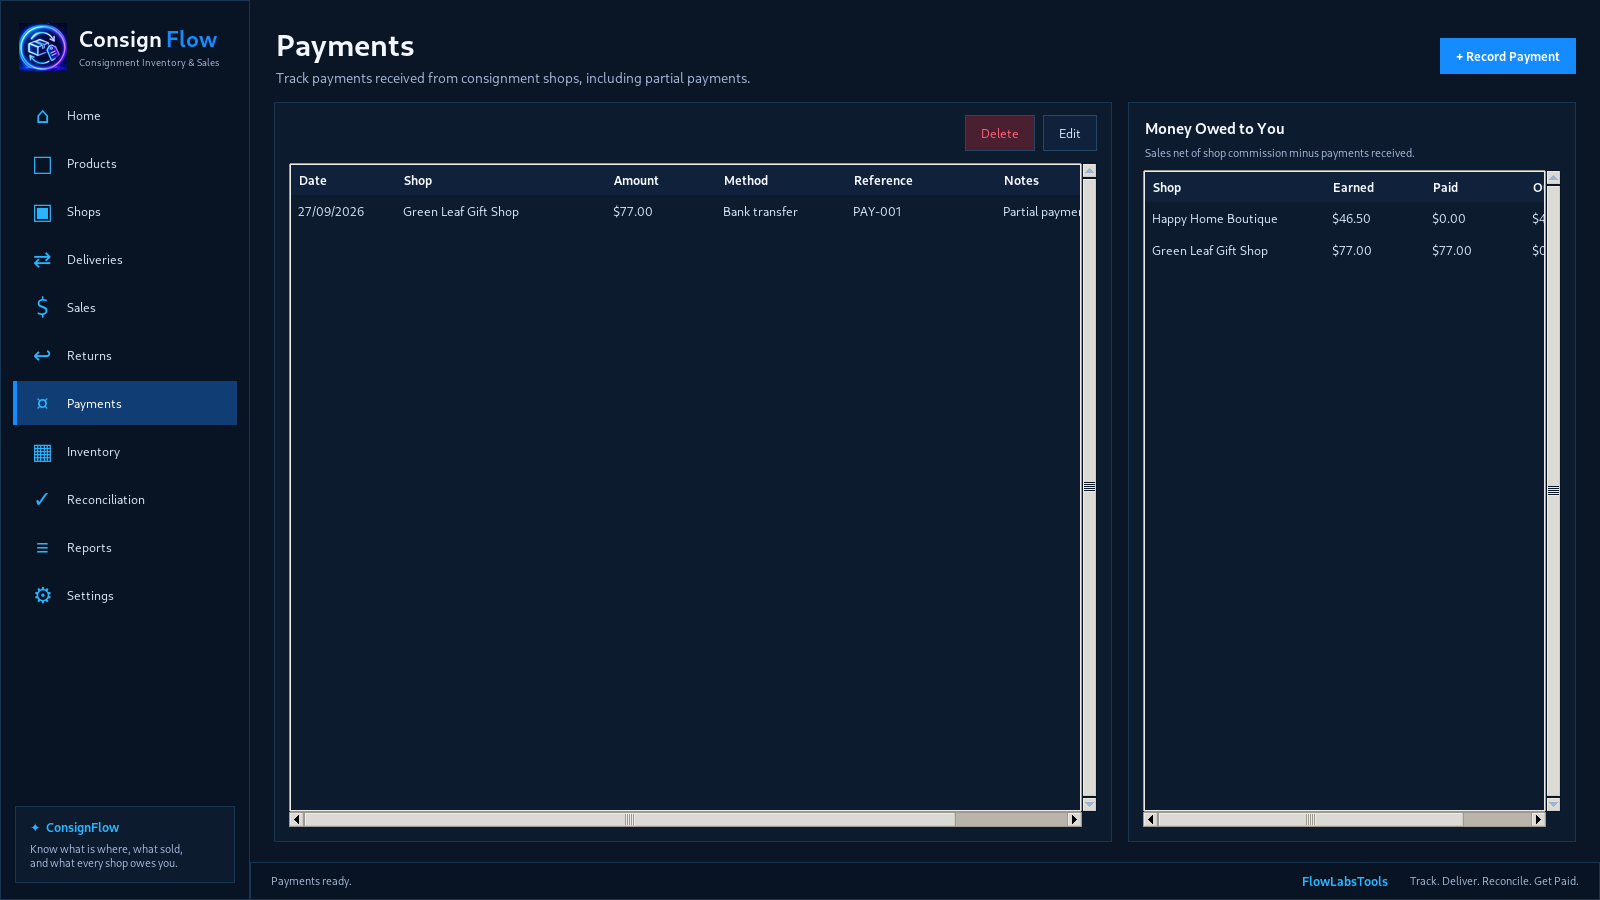This screenshot has width=1600, height=900.
Task: Select the PAY-001 reference cell
Action: point(877,212)
